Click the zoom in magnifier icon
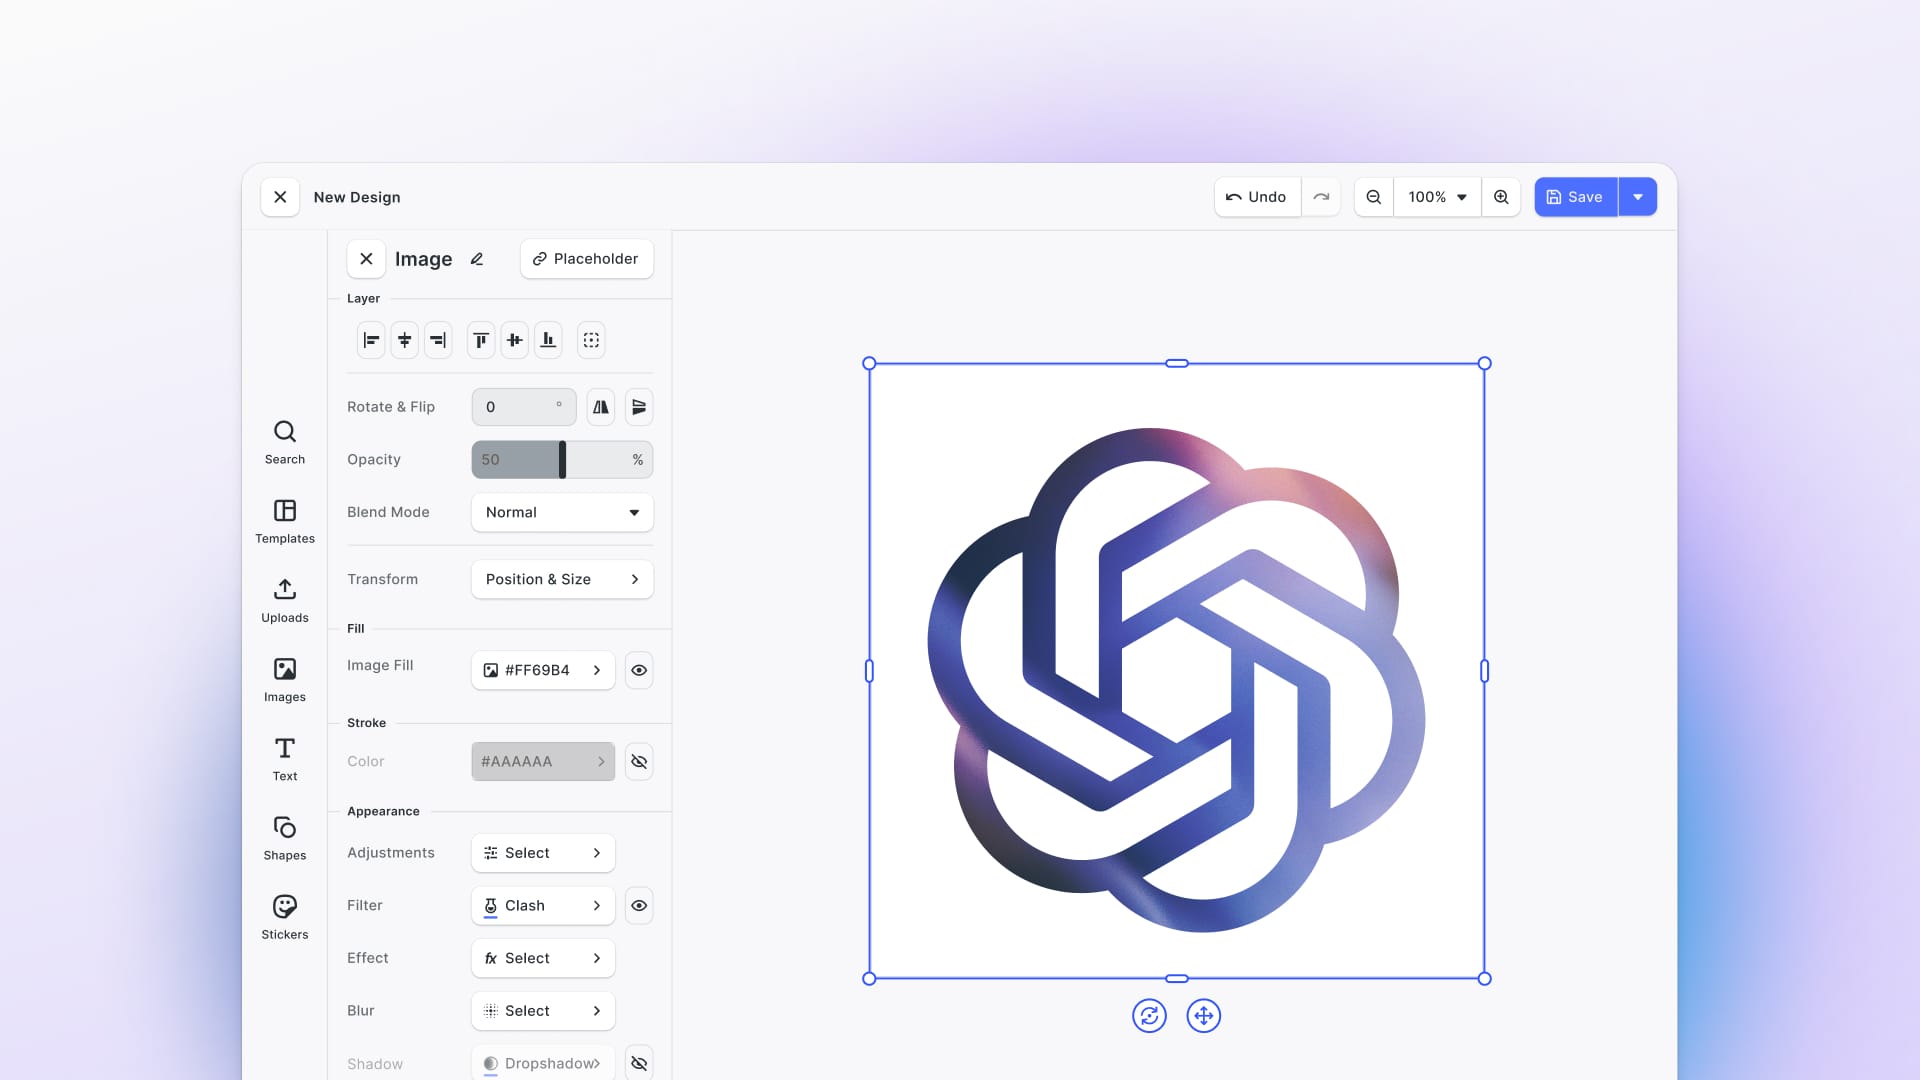Image resolution: width=1920 pixels, height=1080 pixels. tap(1501, 197)
